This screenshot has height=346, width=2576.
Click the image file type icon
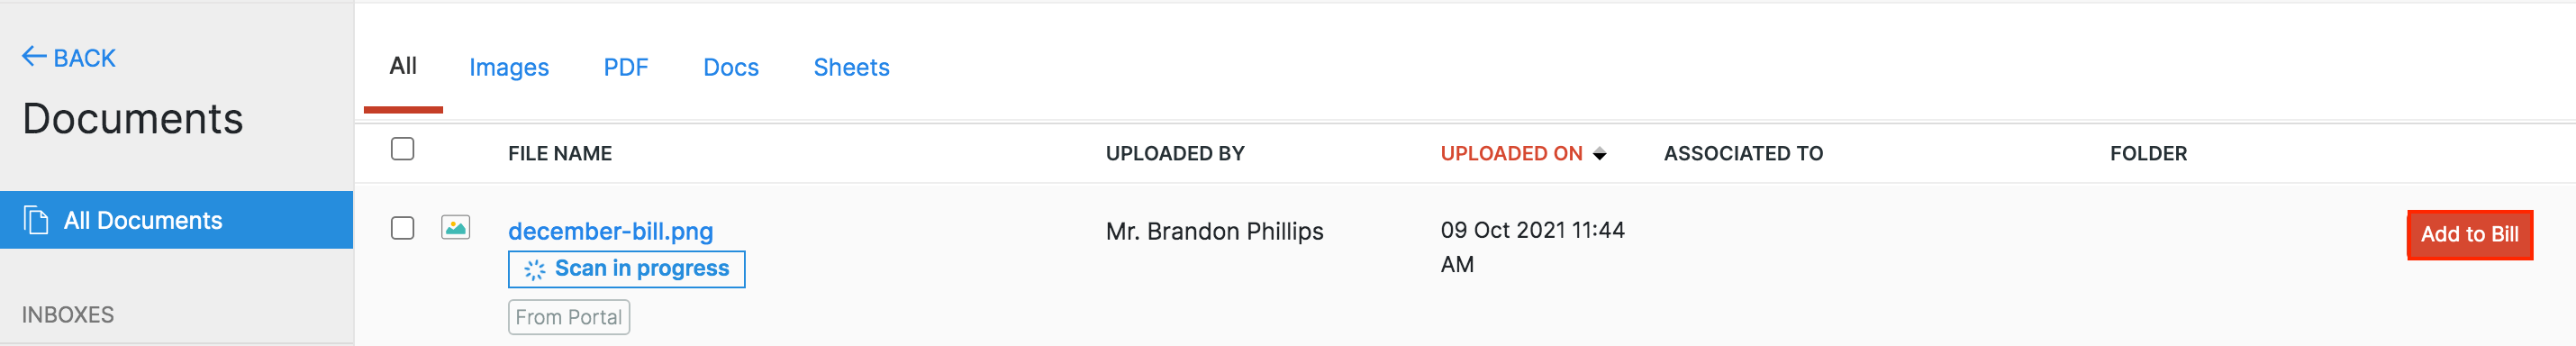pyautogui.click(x=456, y=228)
